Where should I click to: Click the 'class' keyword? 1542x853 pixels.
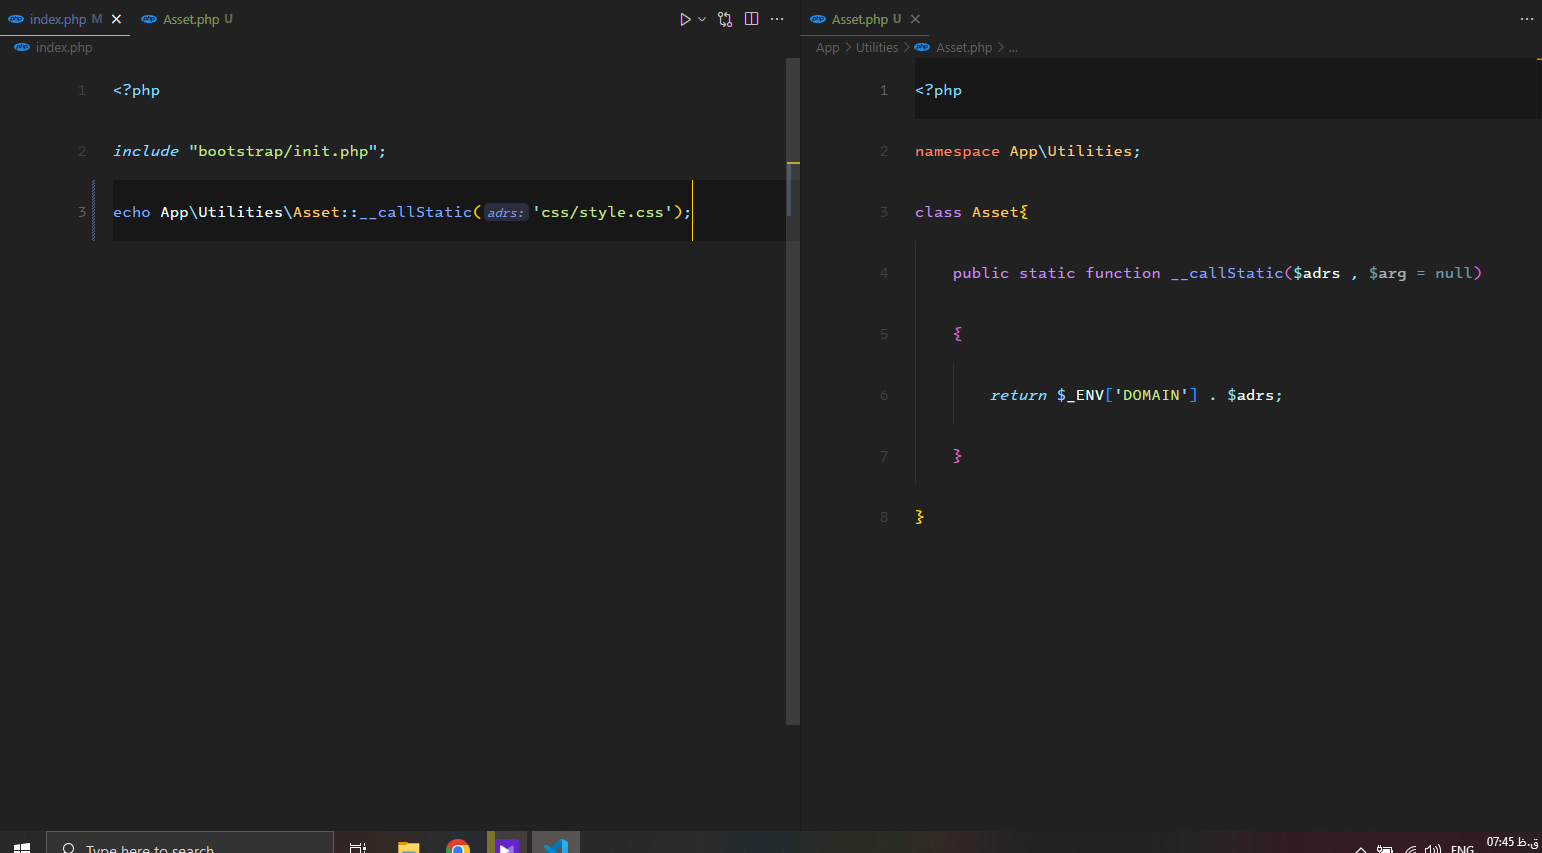pos(938,212)
